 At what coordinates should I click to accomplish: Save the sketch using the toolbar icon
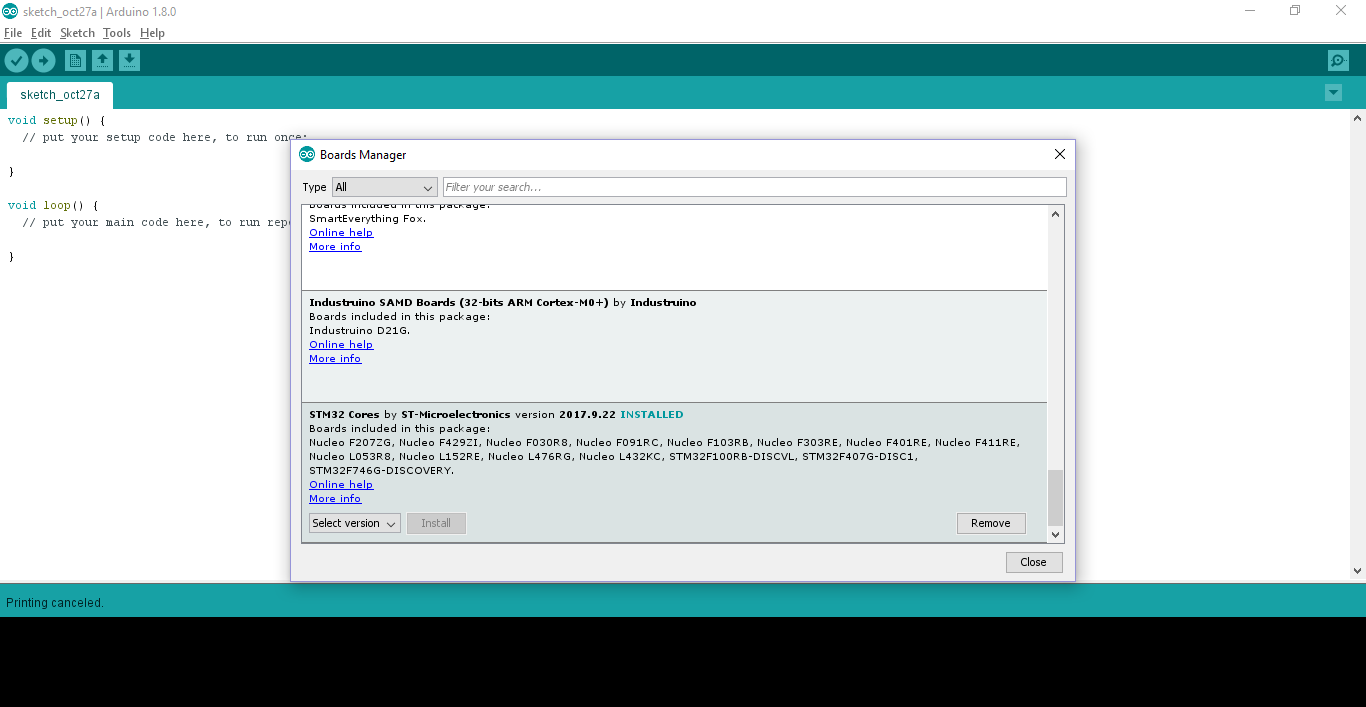coord(129,60)
